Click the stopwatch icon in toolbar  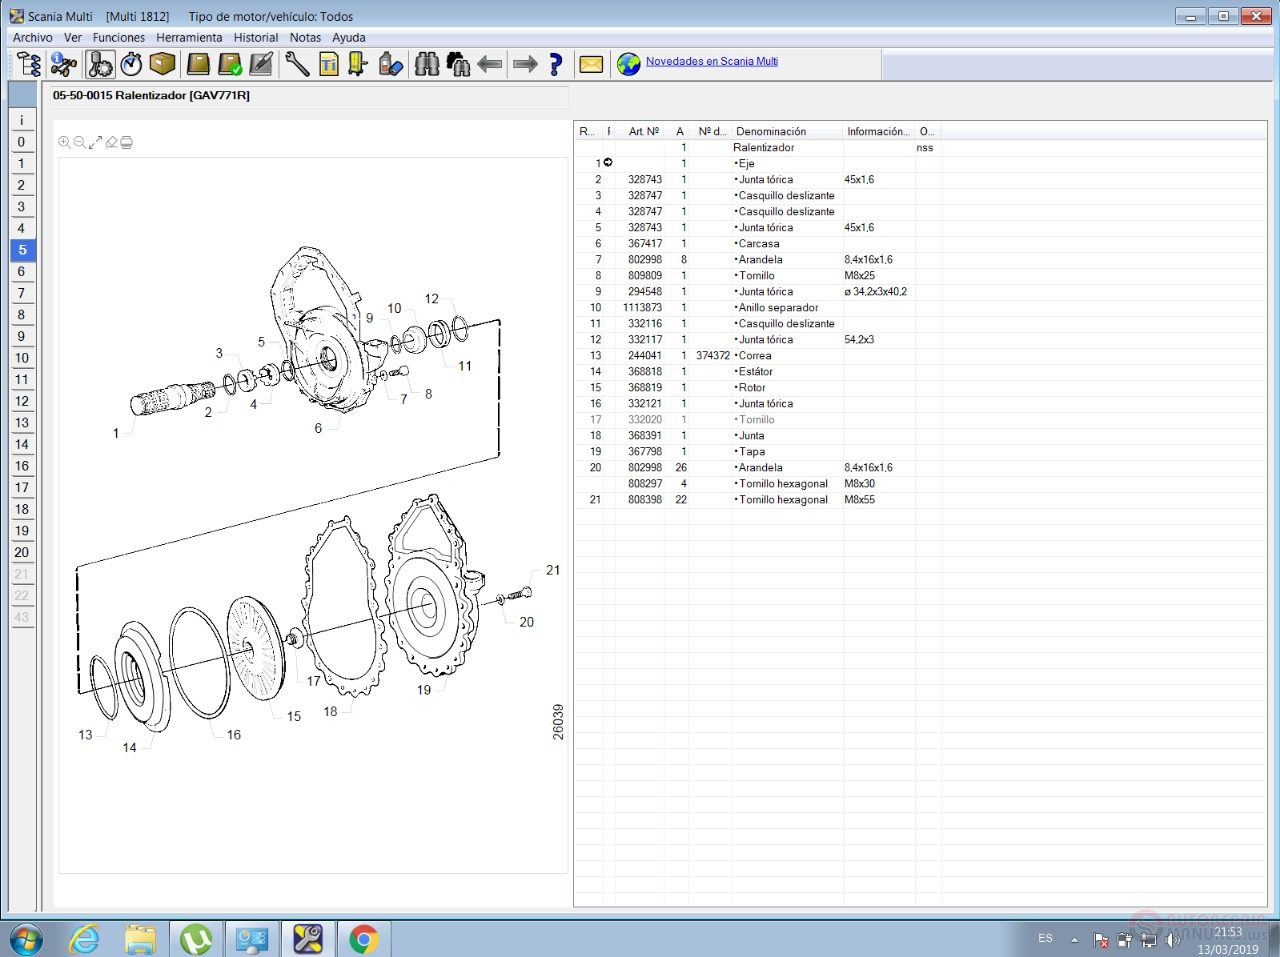pos(131,65)
